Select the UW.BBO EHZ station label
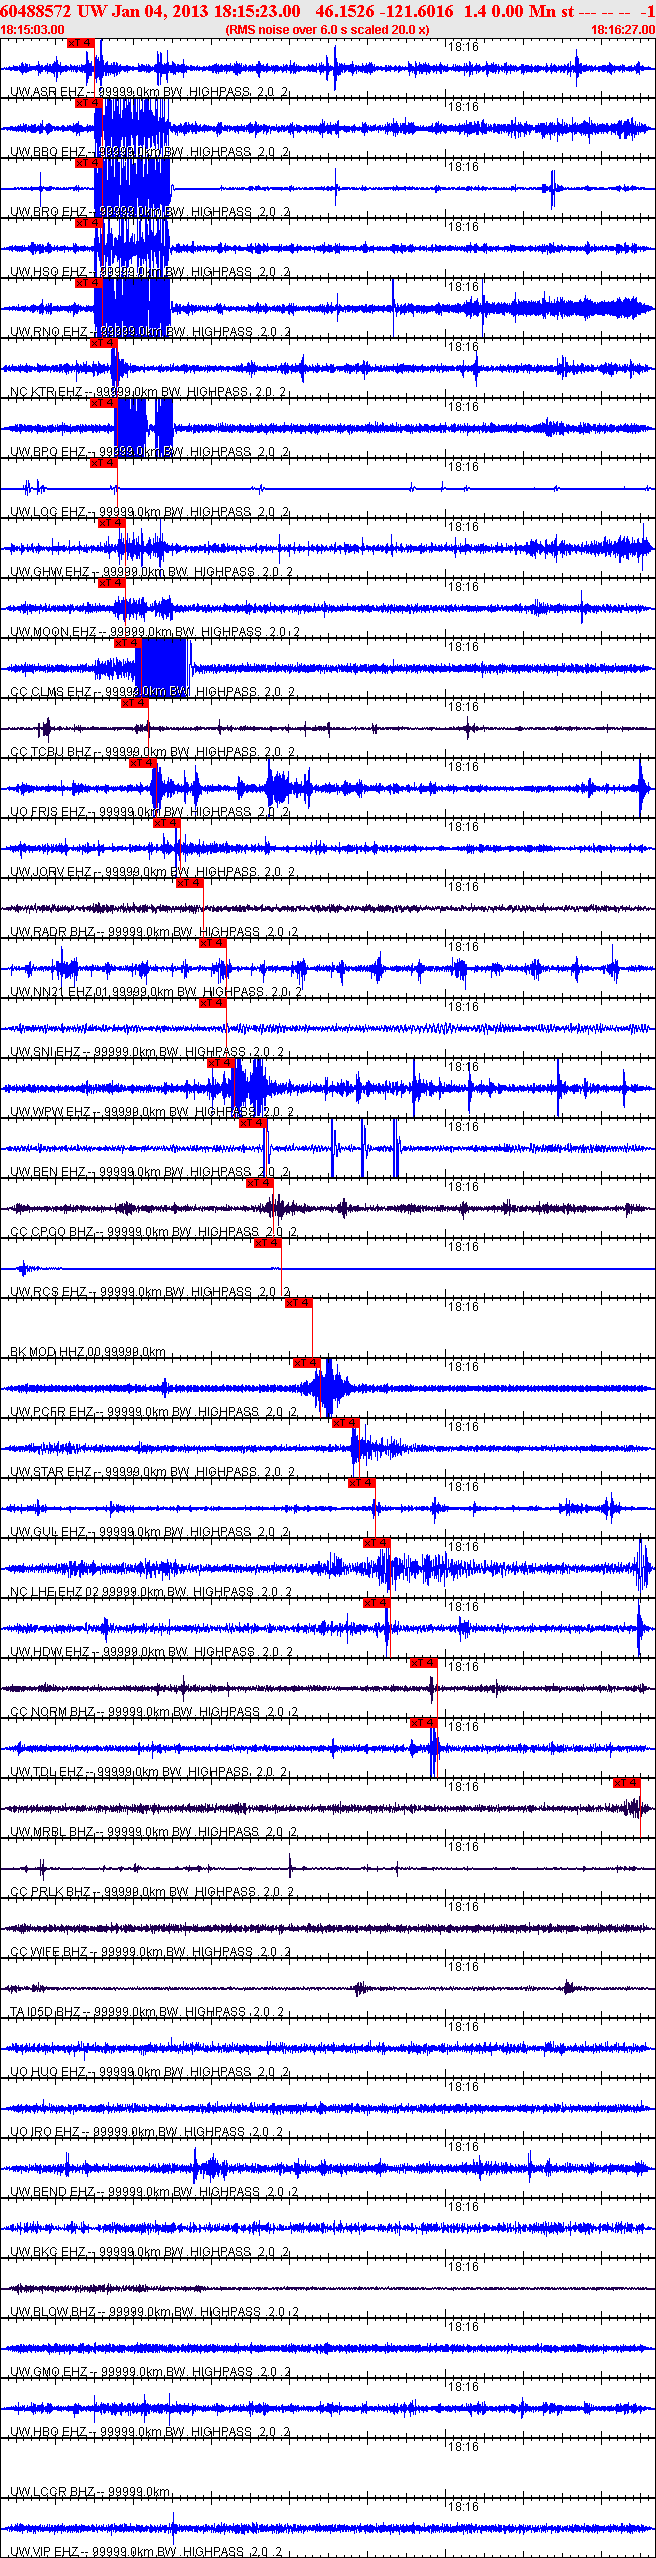The width and height of the screenshot is (656, 2558). tap(48, 152)
